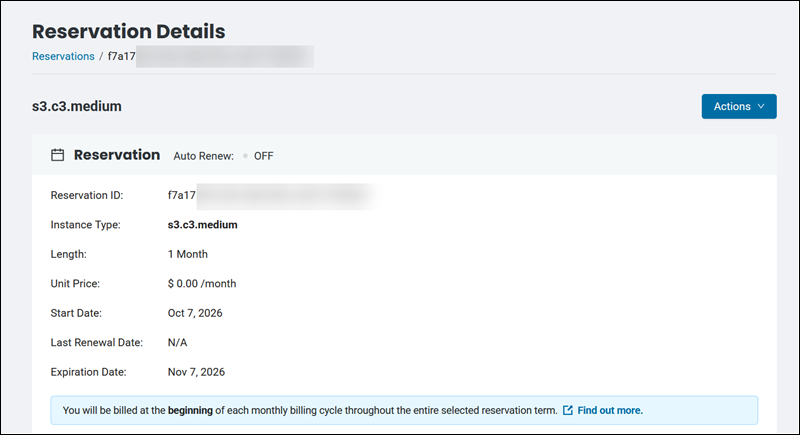Image resolution: width=800 pixels, height=435 pixels.
Task: Select the Reservation Details page title
Action: point(129,32)
